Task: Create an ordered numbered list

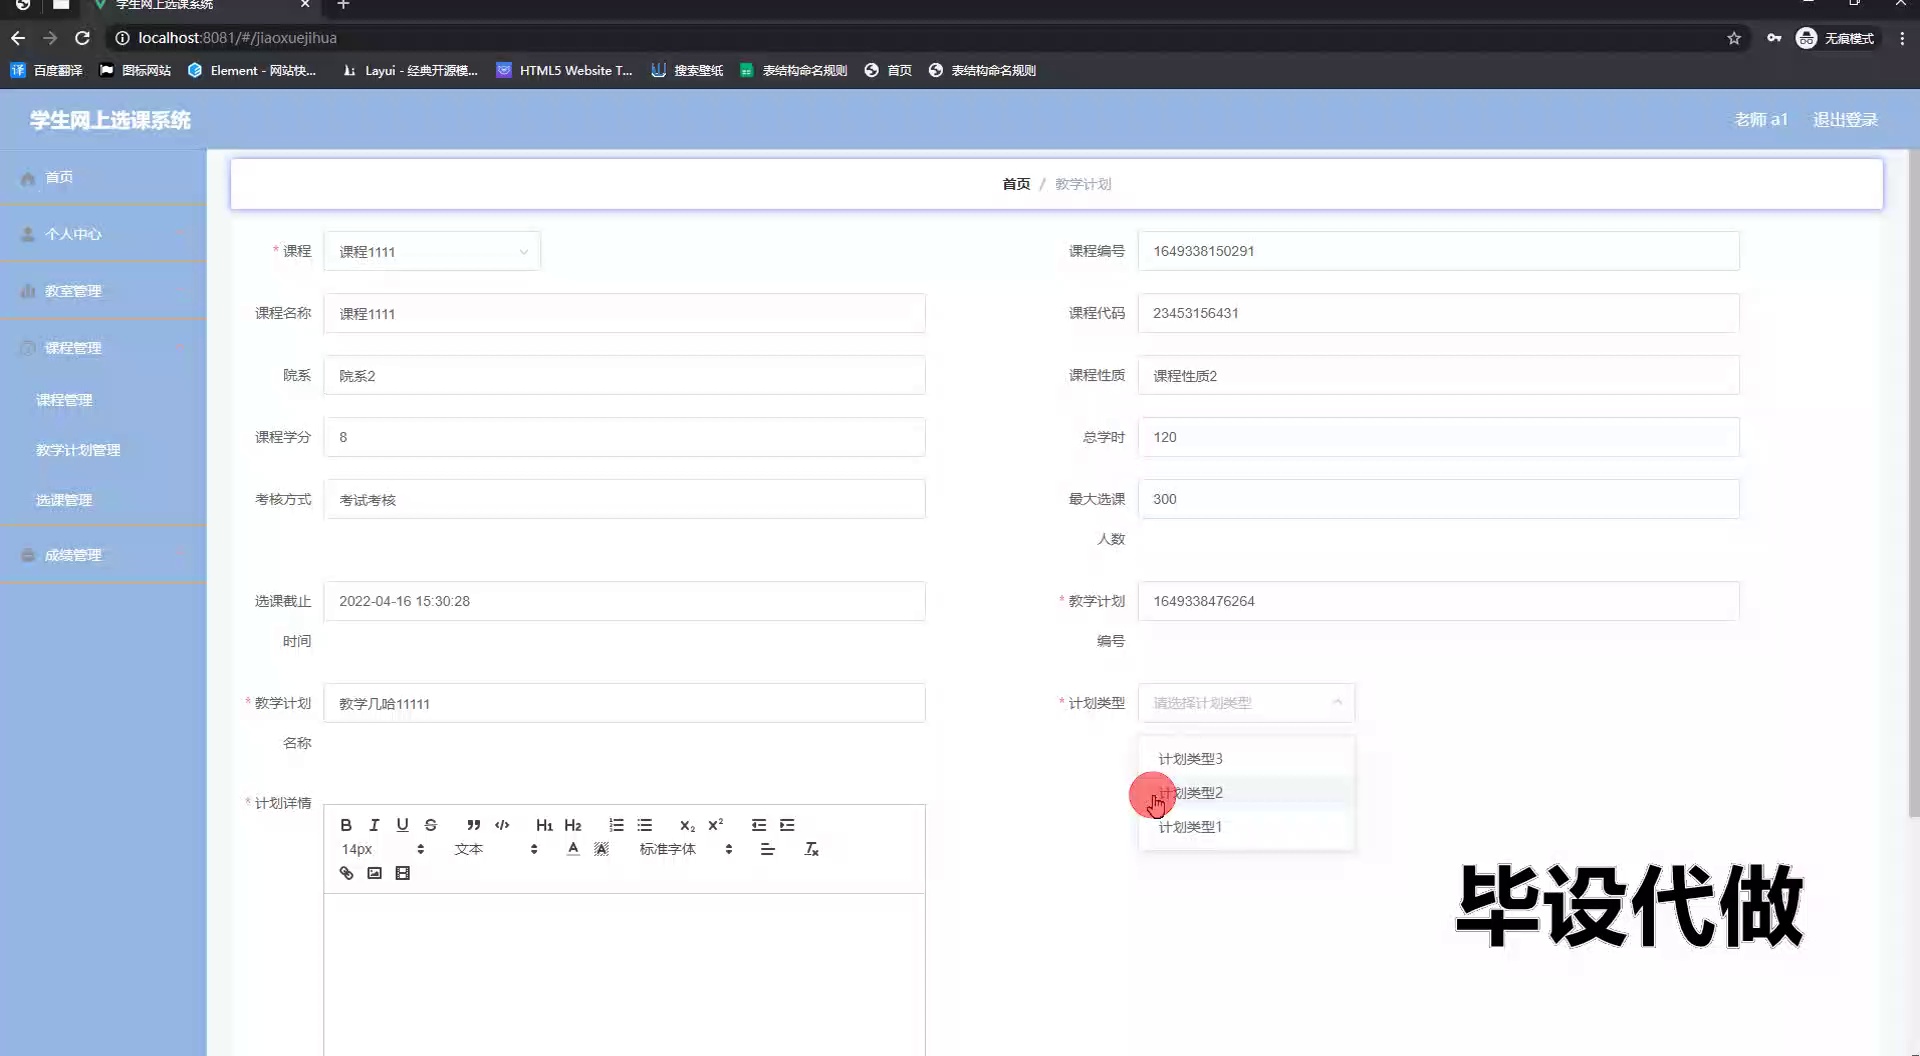Action: [616, 825]
